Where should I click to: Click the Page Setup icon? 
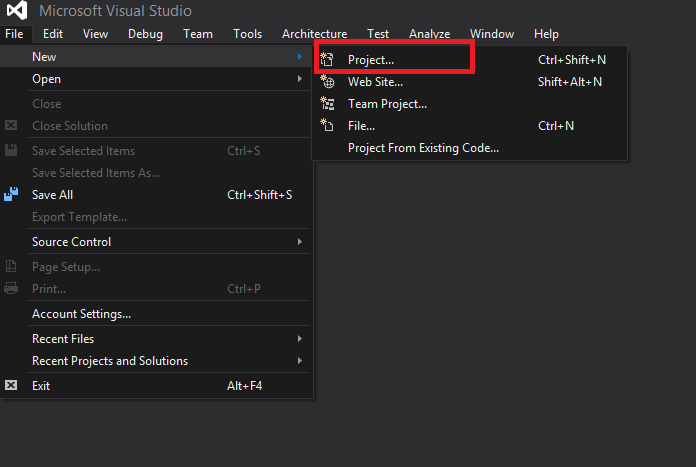click(x=11, y=266)
